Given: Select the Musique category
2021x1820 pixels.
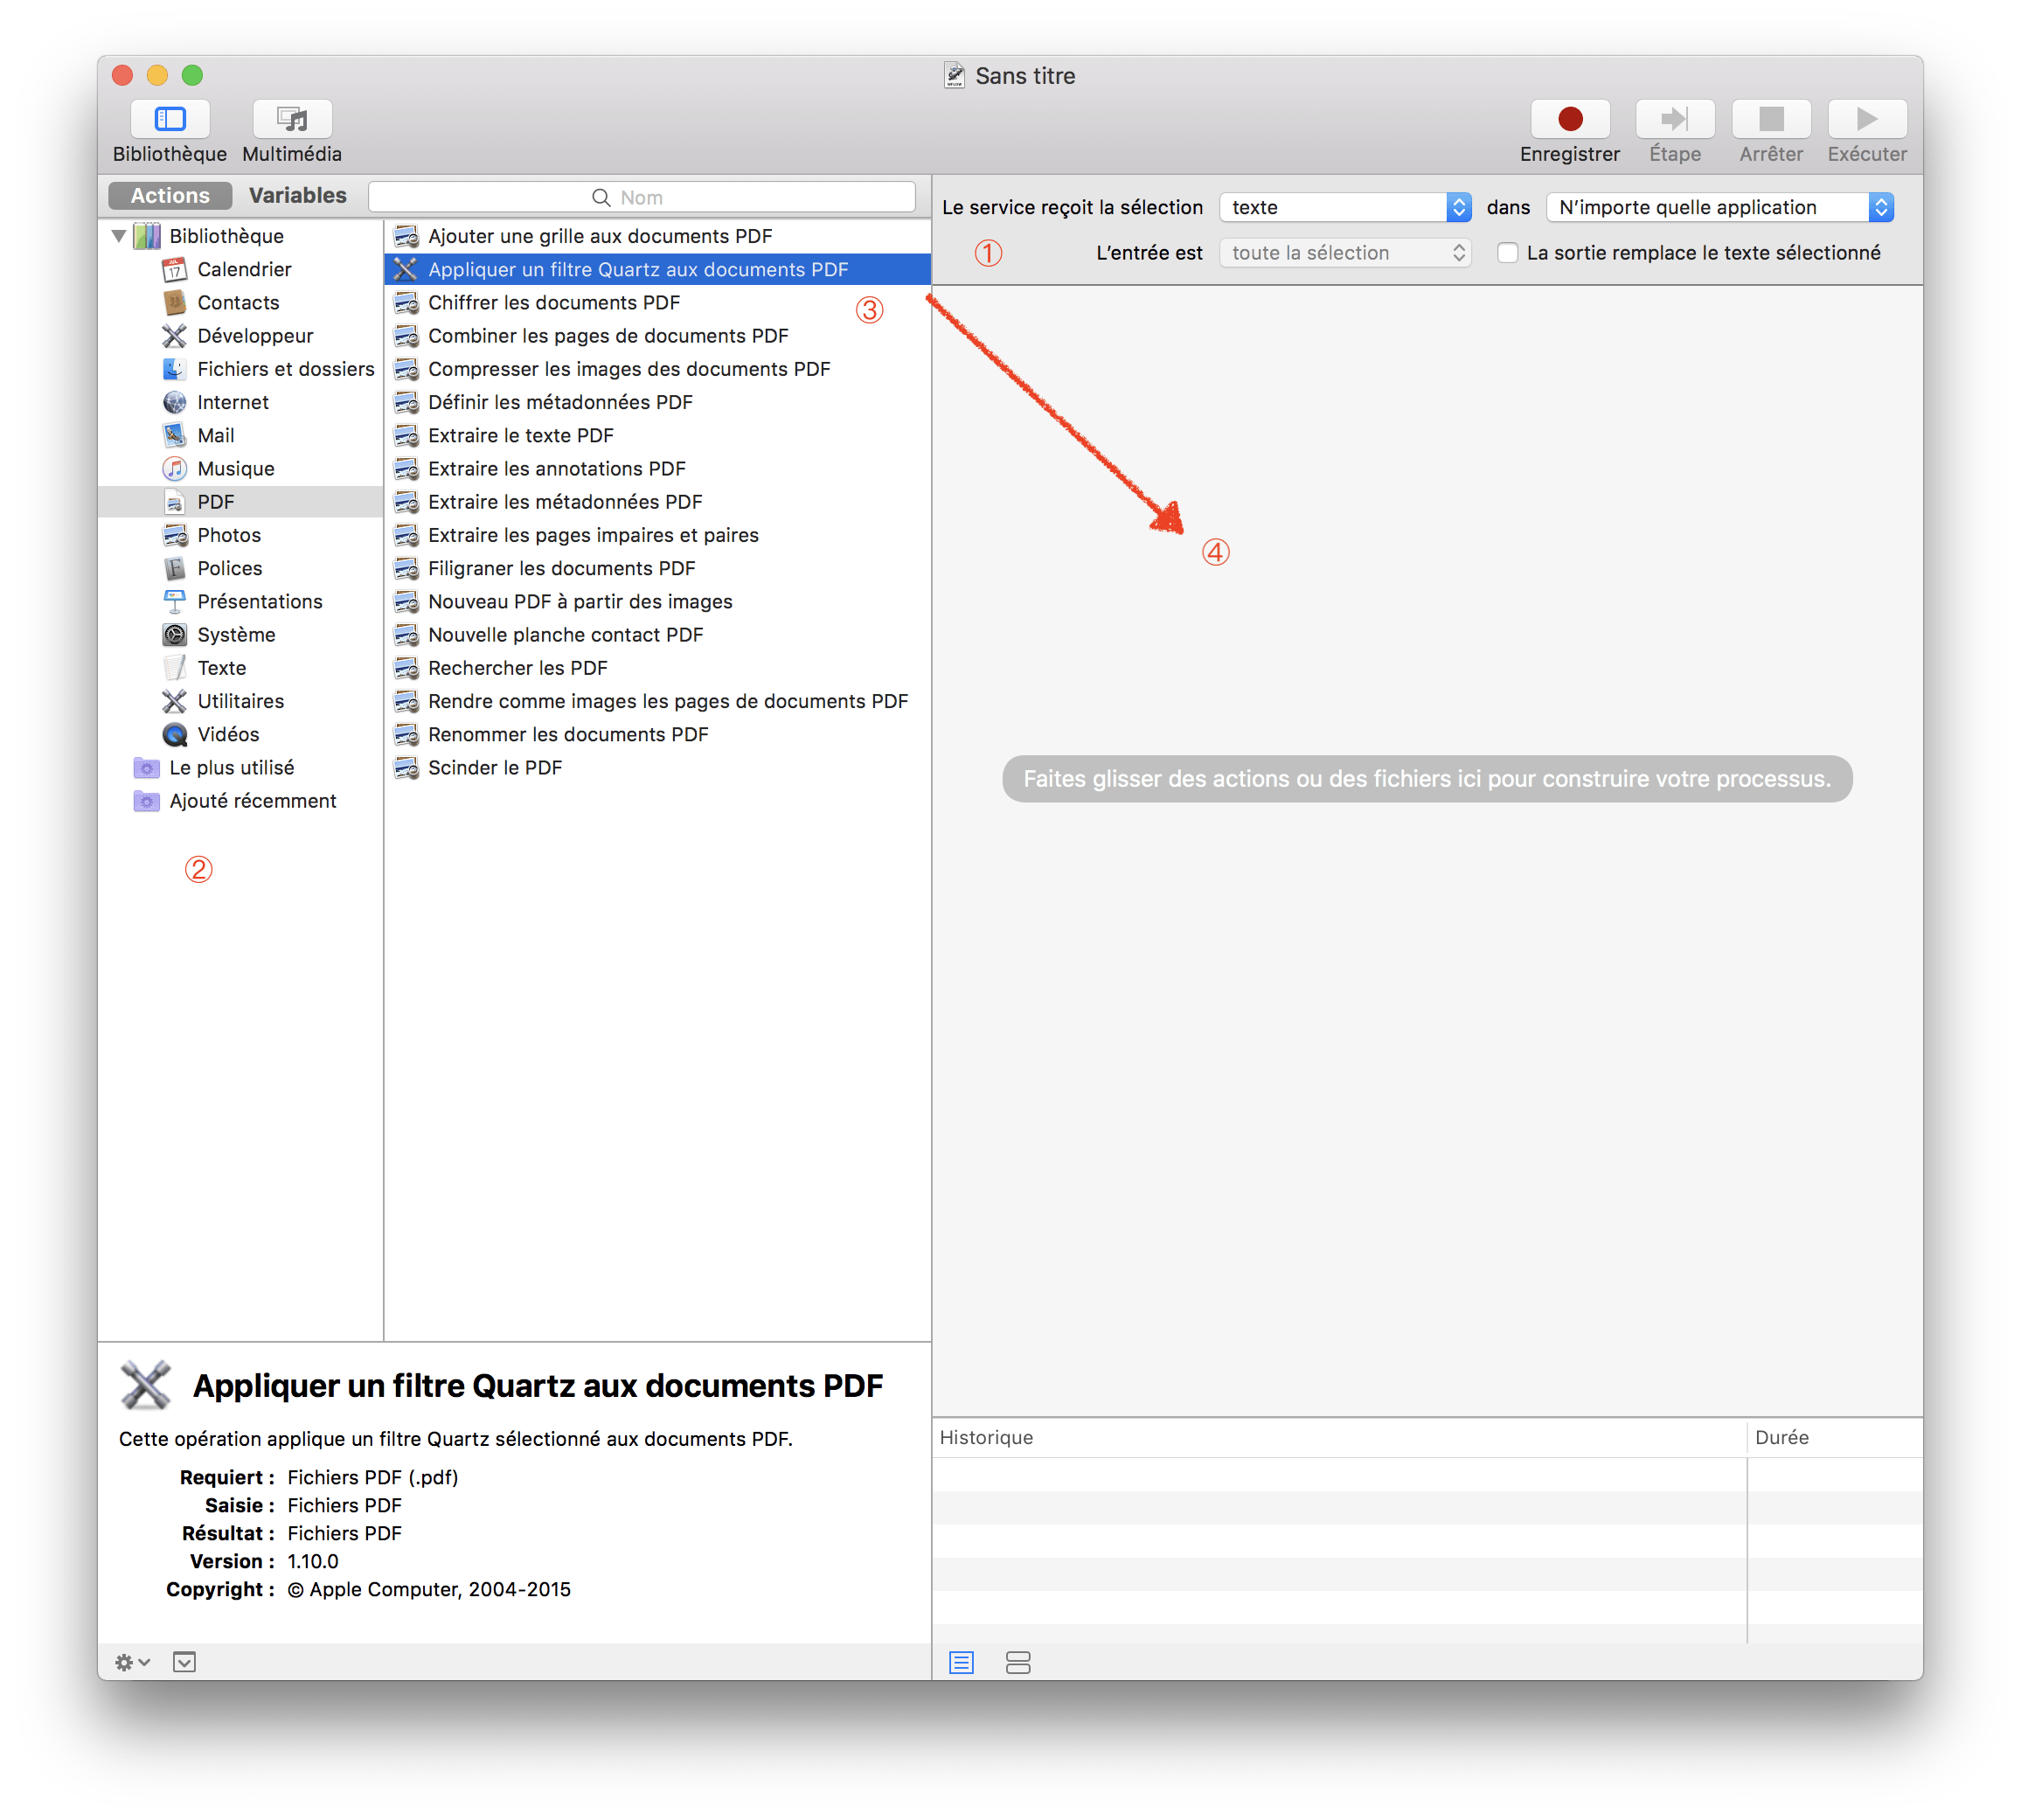Looking at the screenshot, I should pyautogui.click(x=241, y=468).
